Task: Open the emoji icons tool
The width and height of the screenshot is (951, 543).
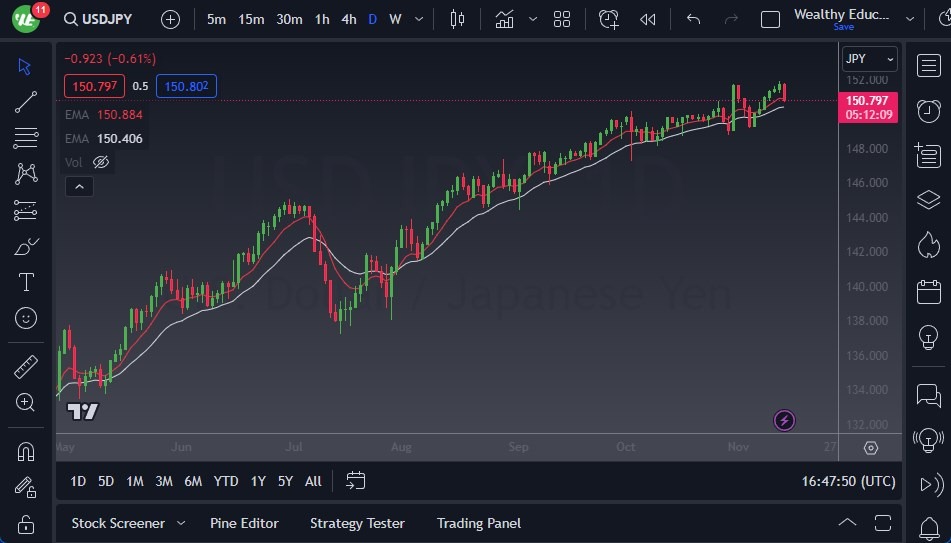Action: [26, 318]
